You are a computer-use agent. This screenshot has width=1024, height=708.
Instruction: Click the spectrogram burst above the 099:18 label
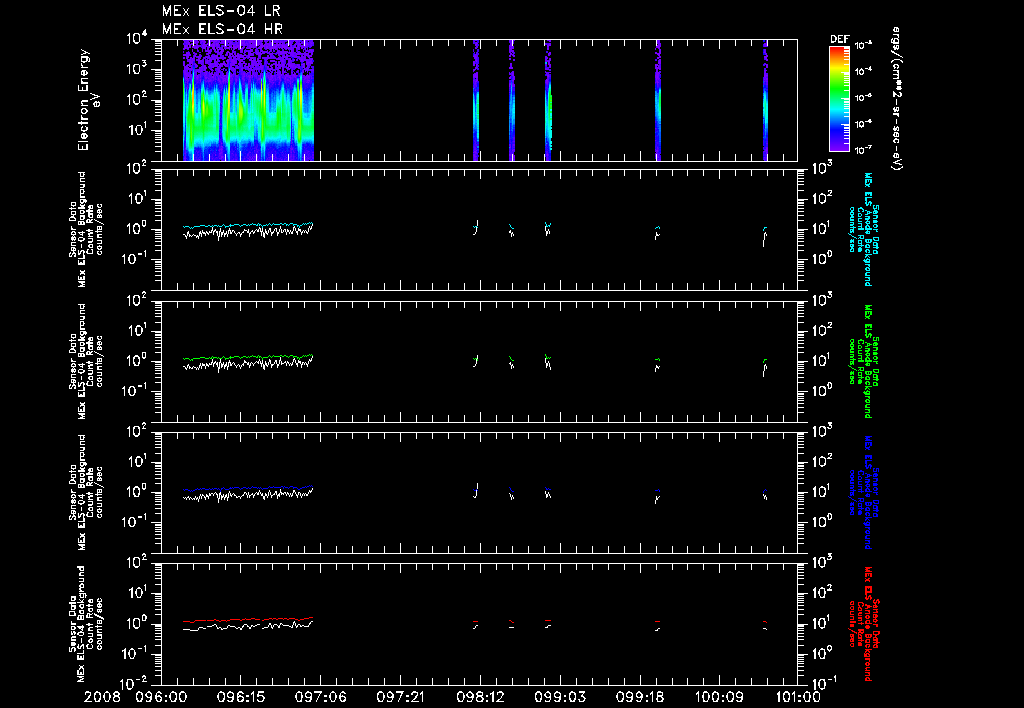pos(658,100)
